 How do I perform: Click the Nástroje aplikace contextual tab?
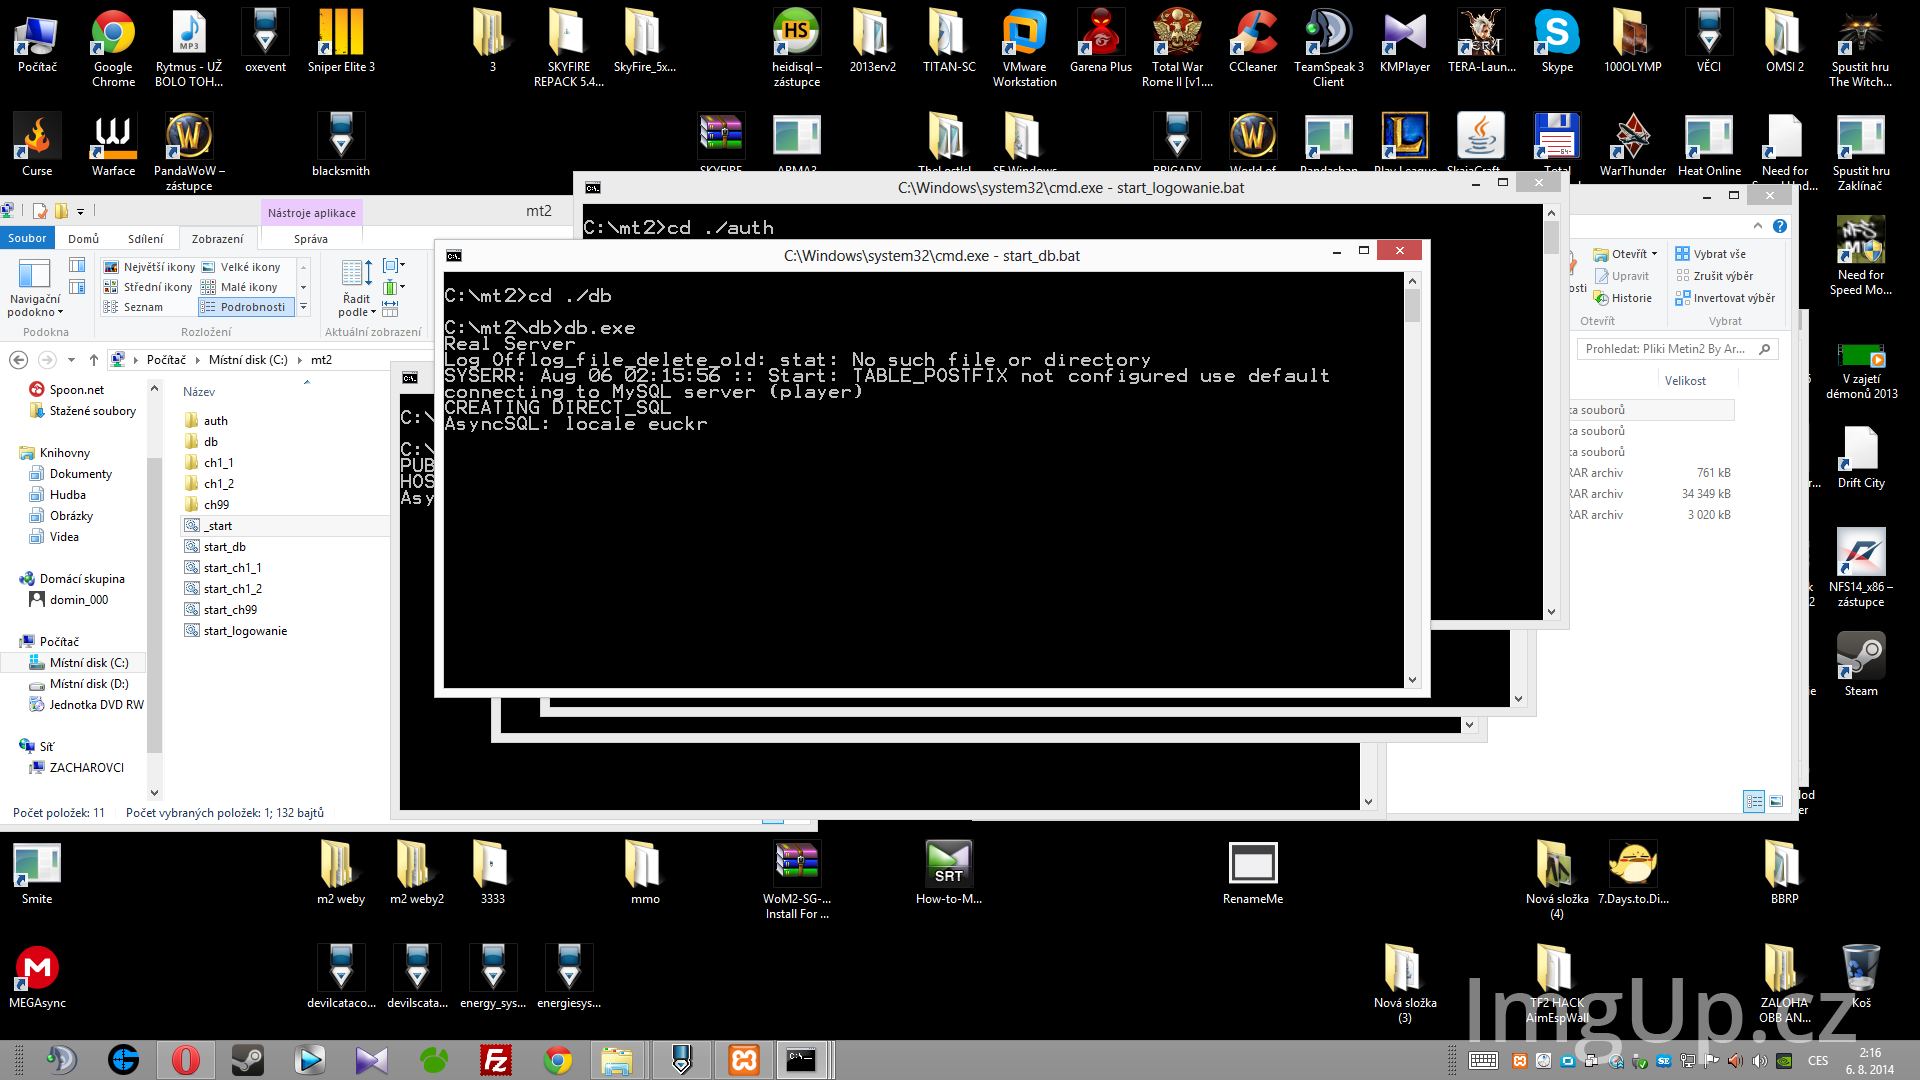[x=311, y=212]
